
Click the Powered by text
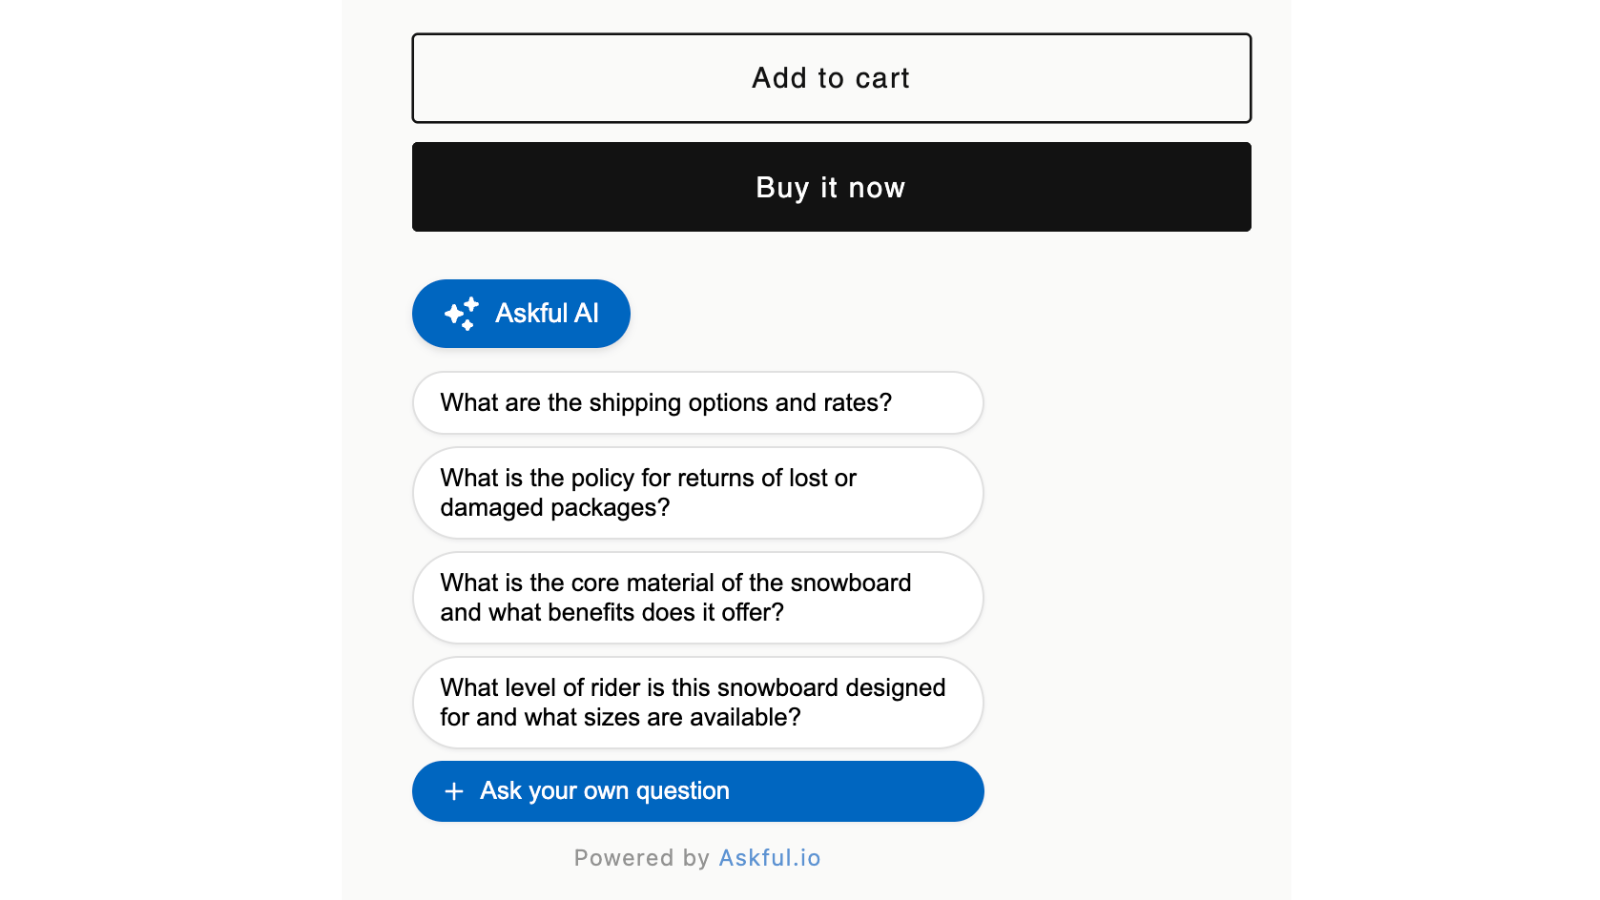click(x=641, y=858)
